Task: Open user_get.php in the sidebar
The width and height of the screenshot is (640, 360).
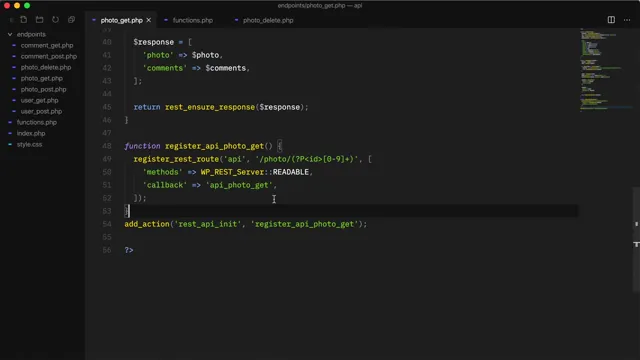Action: point(40,100)
